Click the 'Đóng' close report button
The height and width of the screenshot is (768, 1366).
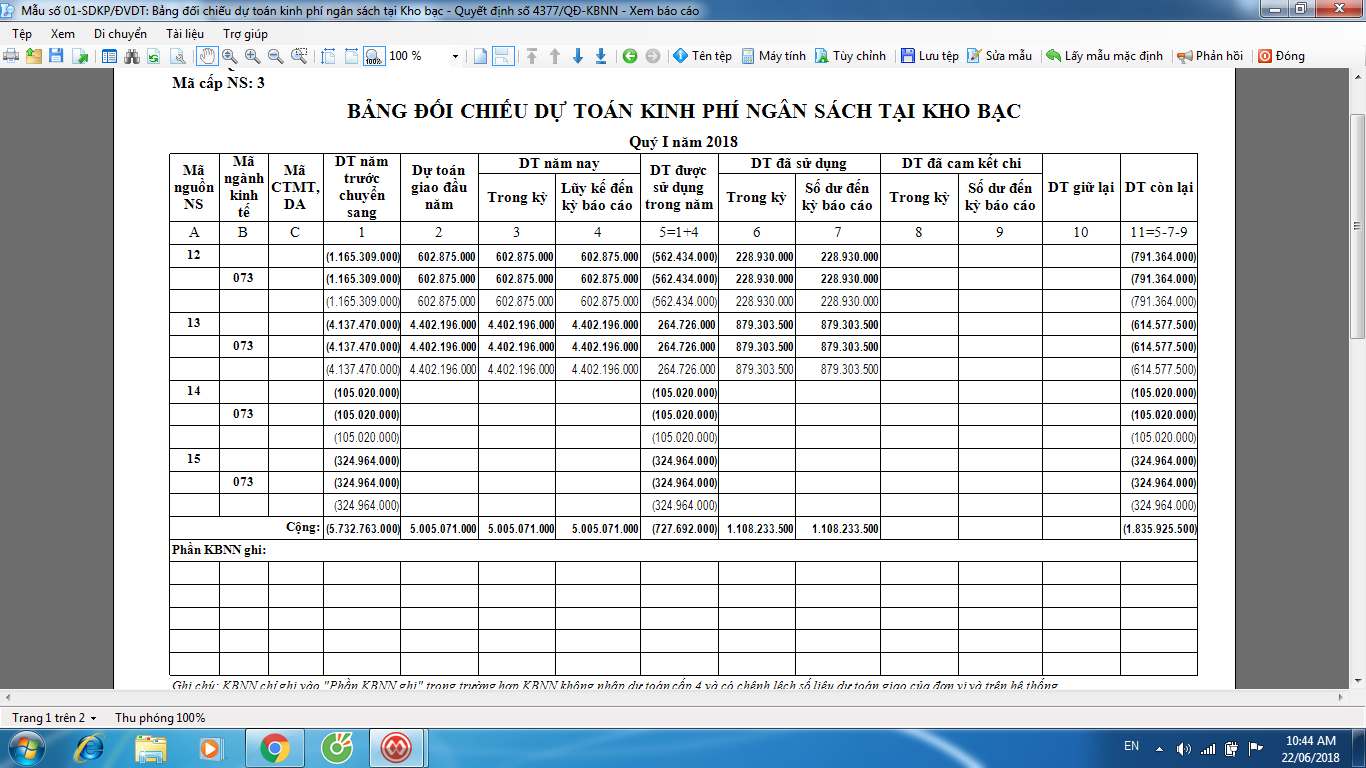1281,56
